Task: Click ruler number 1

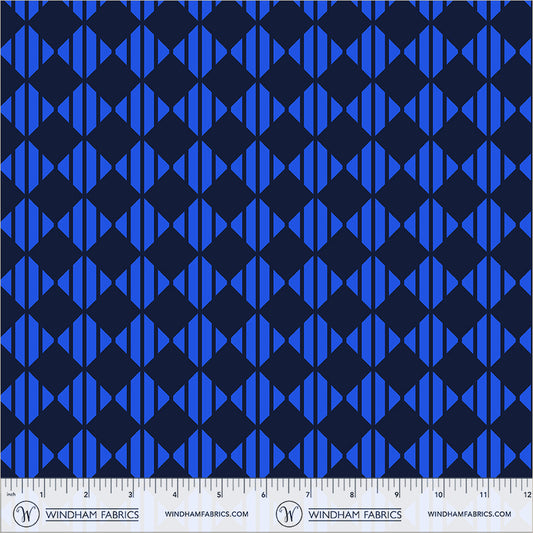Action: tap(41, 494)
